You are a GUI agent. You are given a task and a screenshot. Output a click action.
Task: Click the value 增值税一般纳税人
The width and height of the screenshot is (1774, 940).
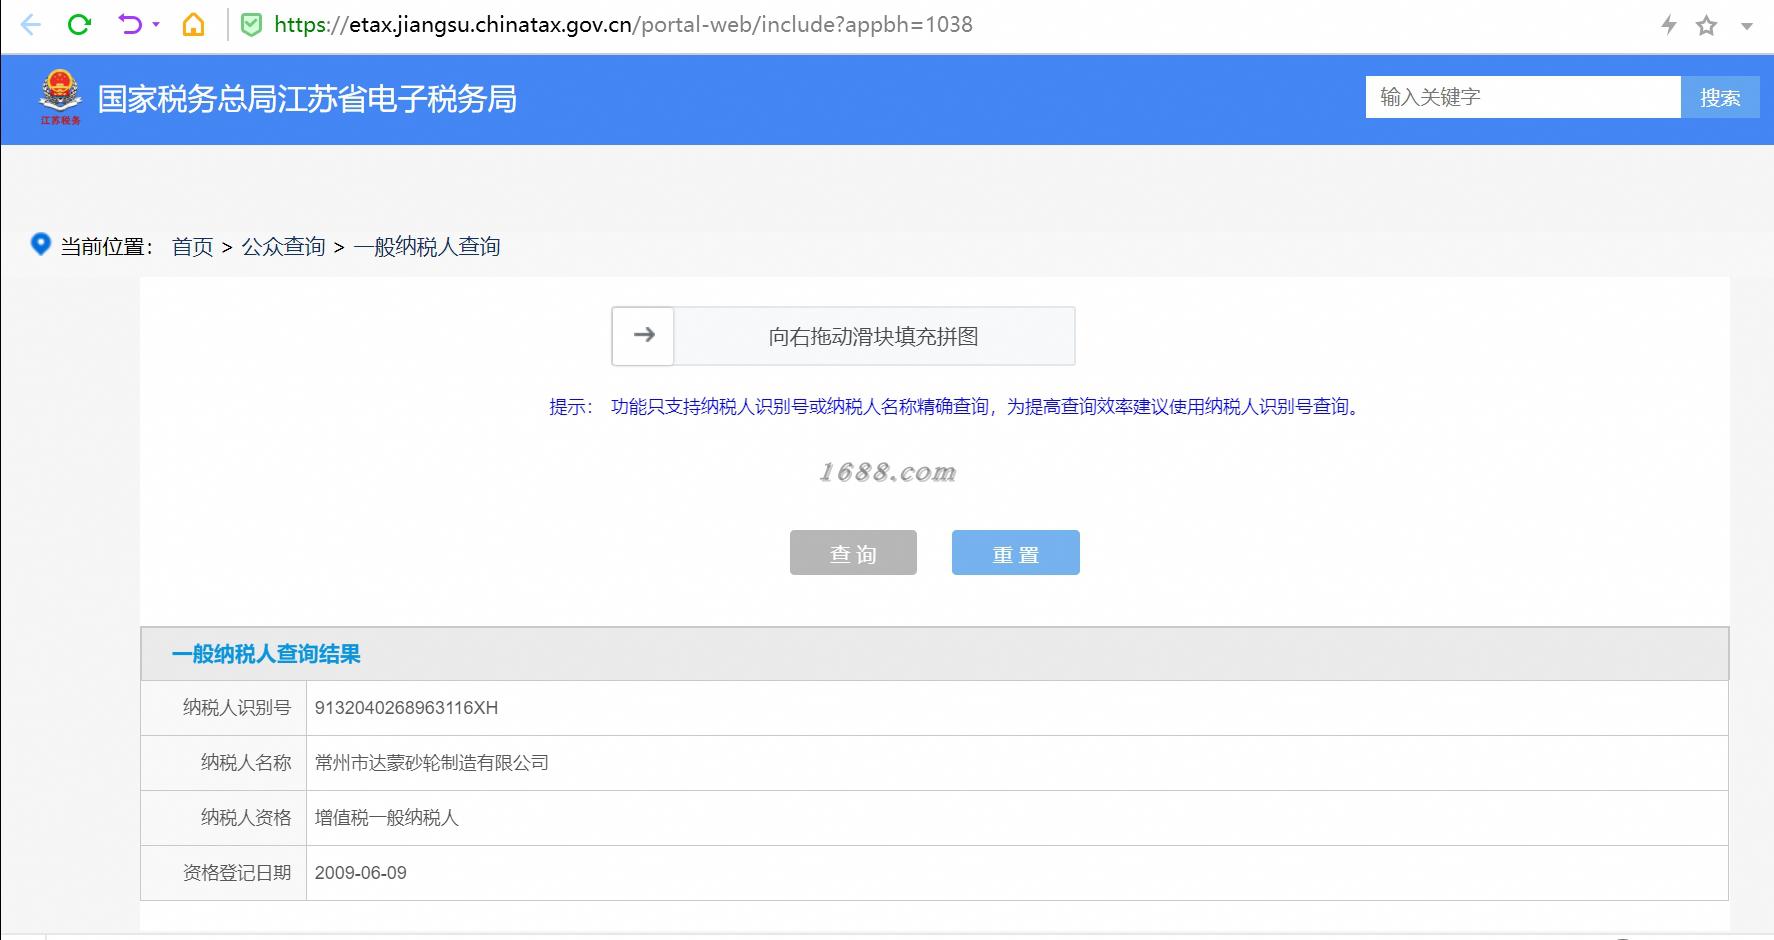coord(387,818)
